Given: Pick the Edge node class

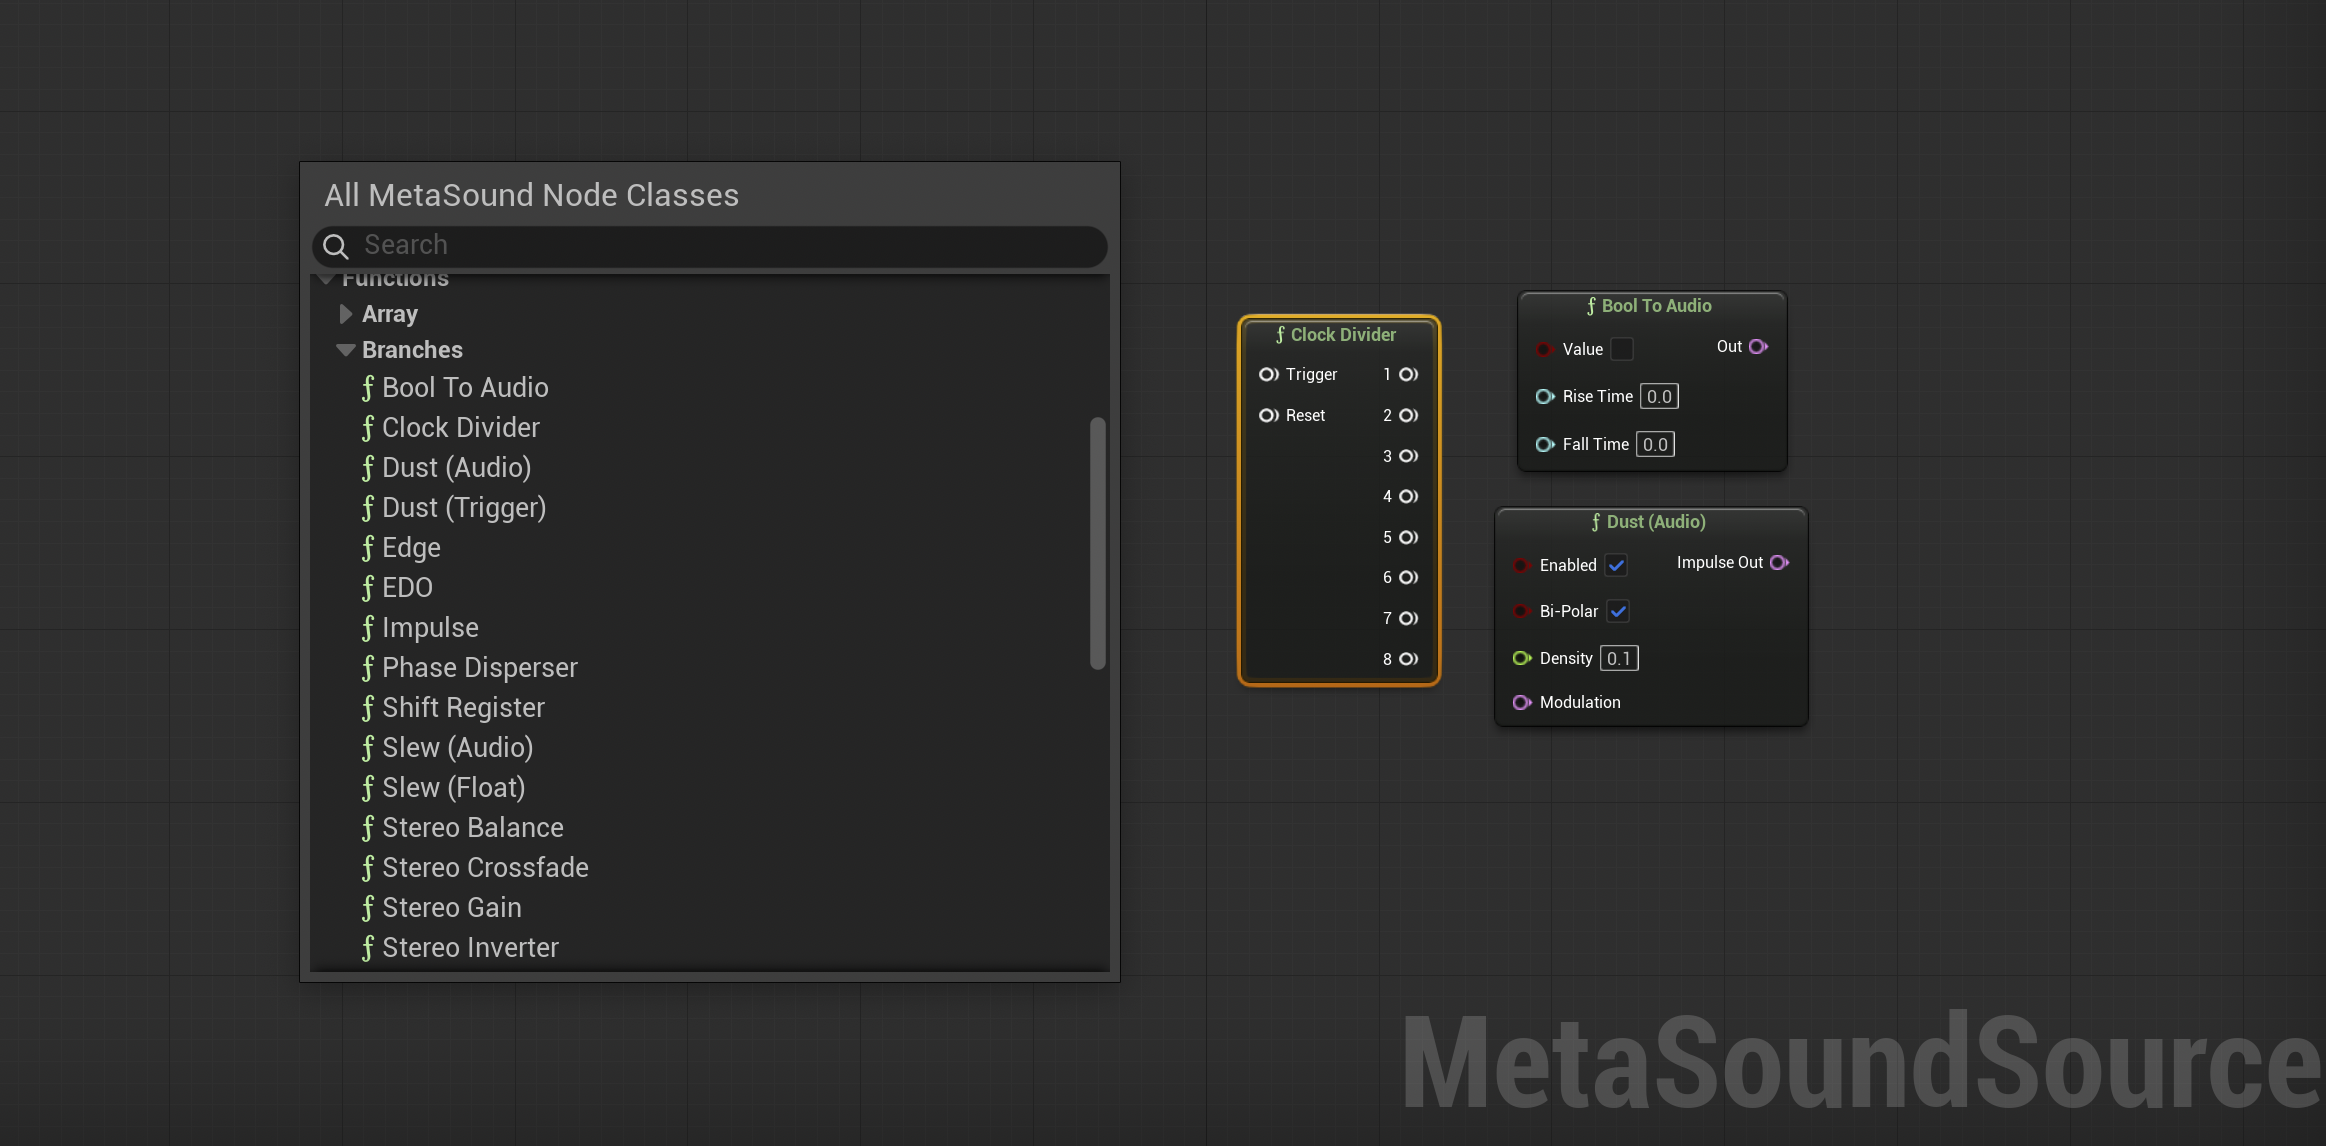Looking at the screenshot, I should [x=411, y=548].
